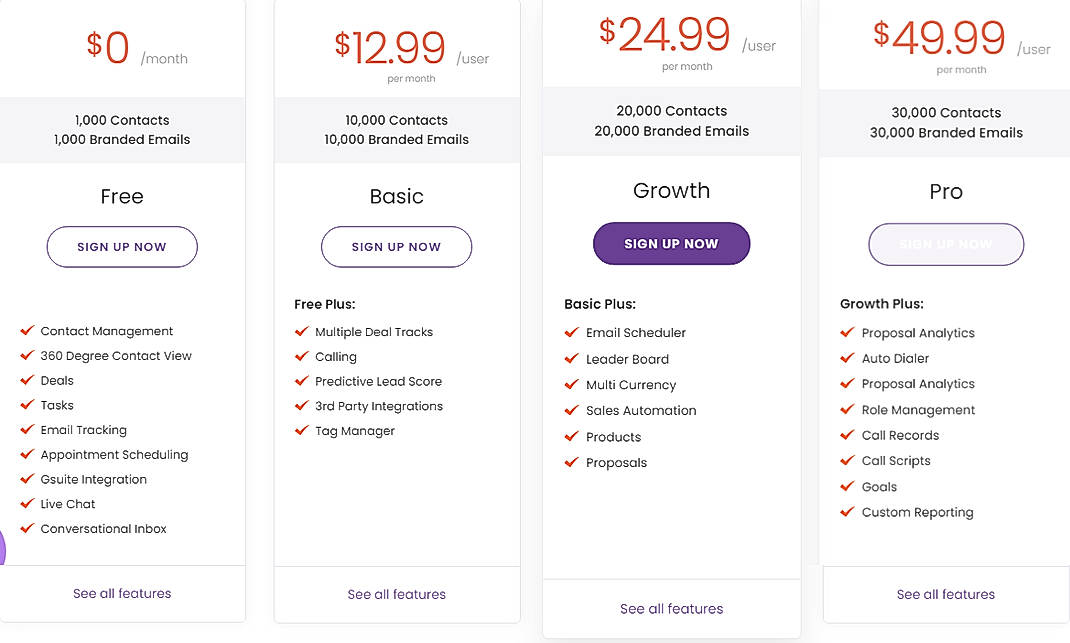Select the checkmark beside Live Chat
Image resolution: width=1070 pixels, height=643 pixels.
27,504
